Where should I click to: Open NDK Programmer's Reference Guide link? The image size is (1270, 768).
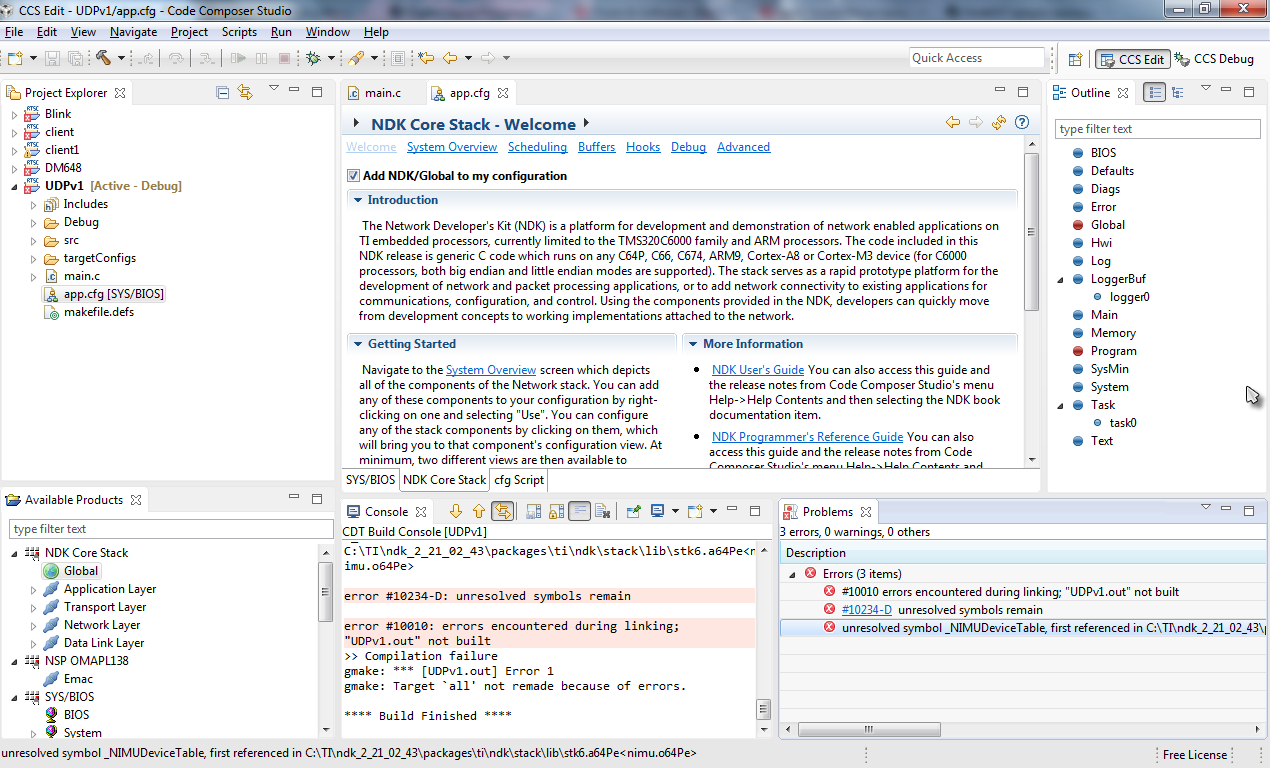807,437
